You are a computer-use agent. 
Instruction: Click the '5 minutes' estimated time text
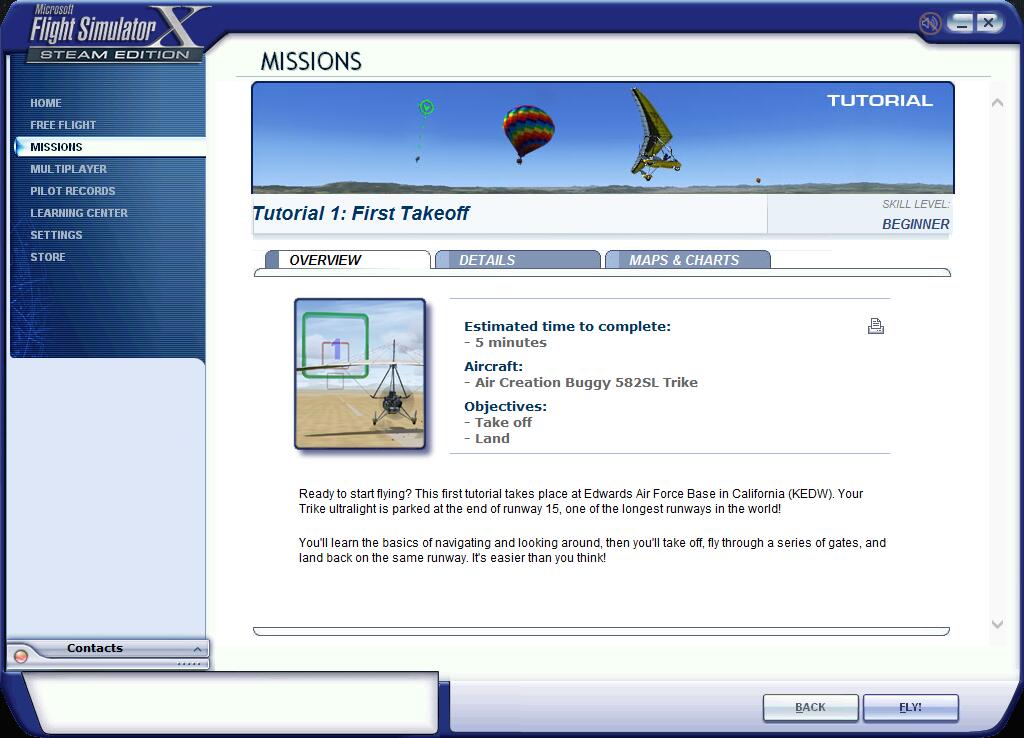point(511,343)
